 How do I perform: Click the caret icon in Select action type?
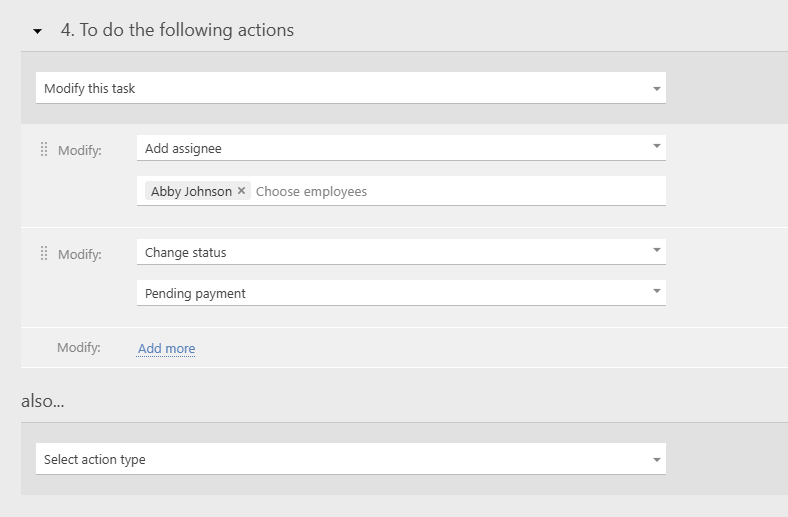tap(657, 460)
